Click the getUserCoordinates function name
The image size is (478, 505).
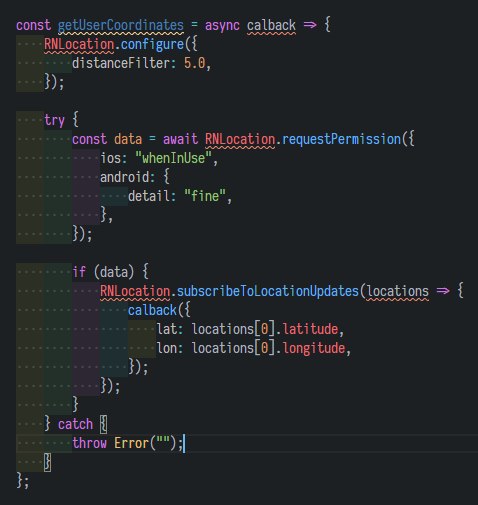coord(121,26)
